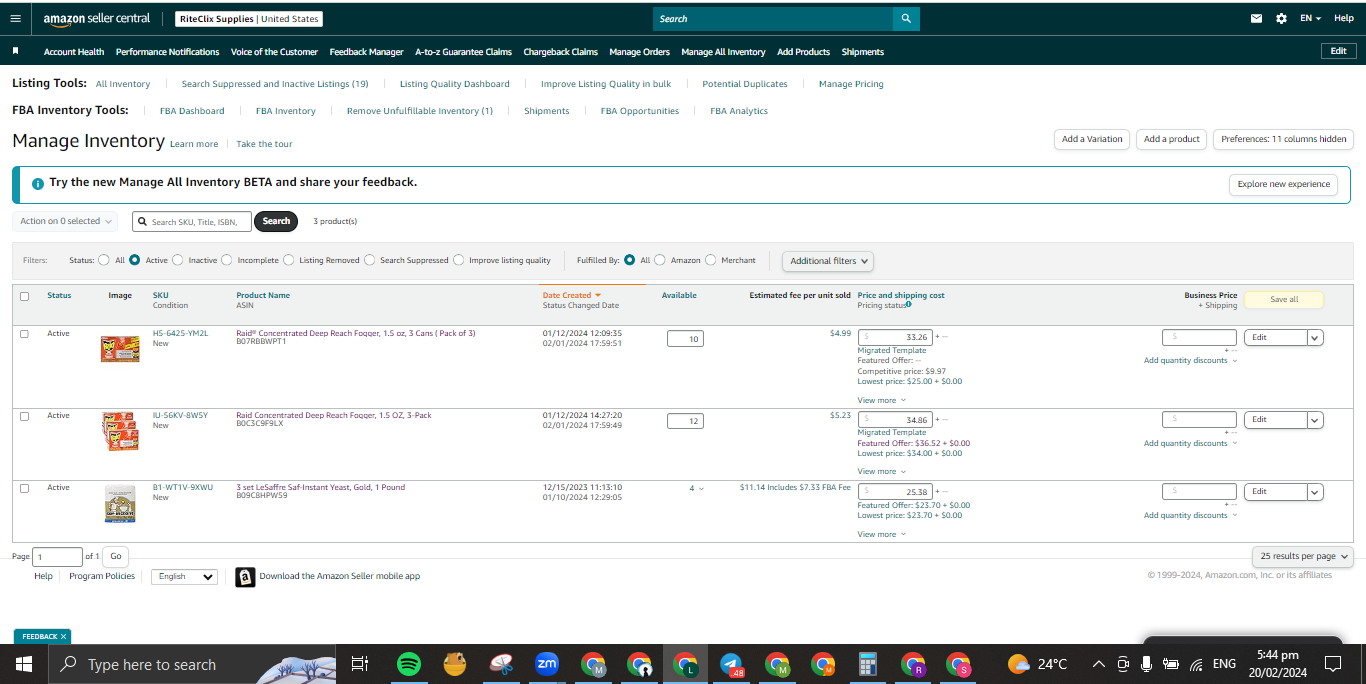1366x684 pixels.
Task: Click the Amazon Seller mobile app icon
Action: (x=245, y=577)
